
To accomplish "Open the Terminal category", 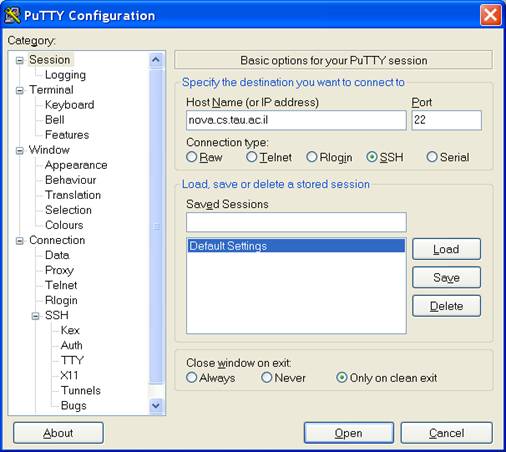I will tap(51, 90).
